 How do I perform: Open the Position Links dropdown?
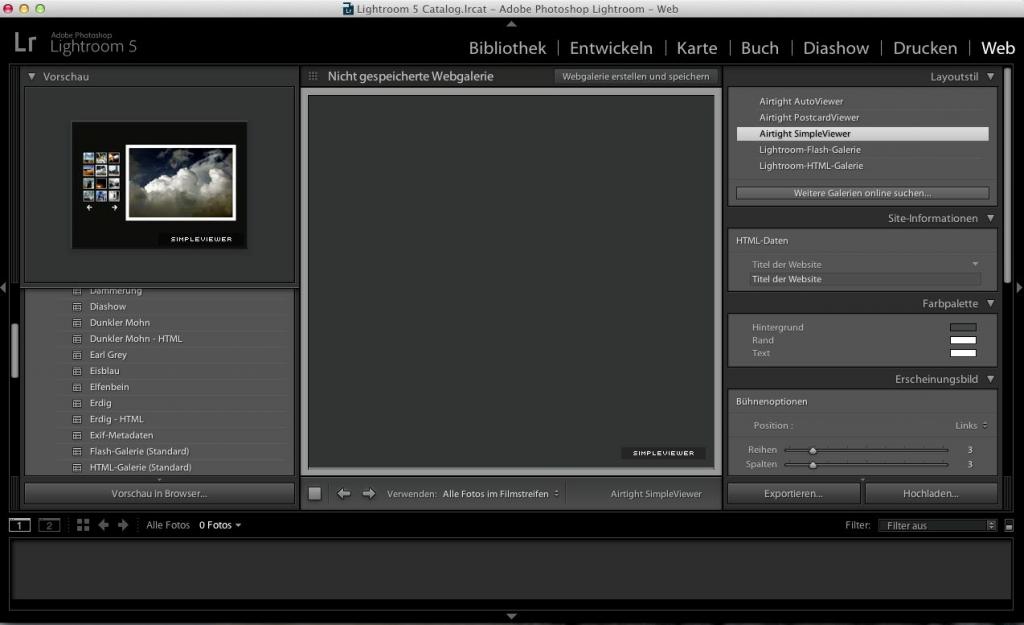971,426
